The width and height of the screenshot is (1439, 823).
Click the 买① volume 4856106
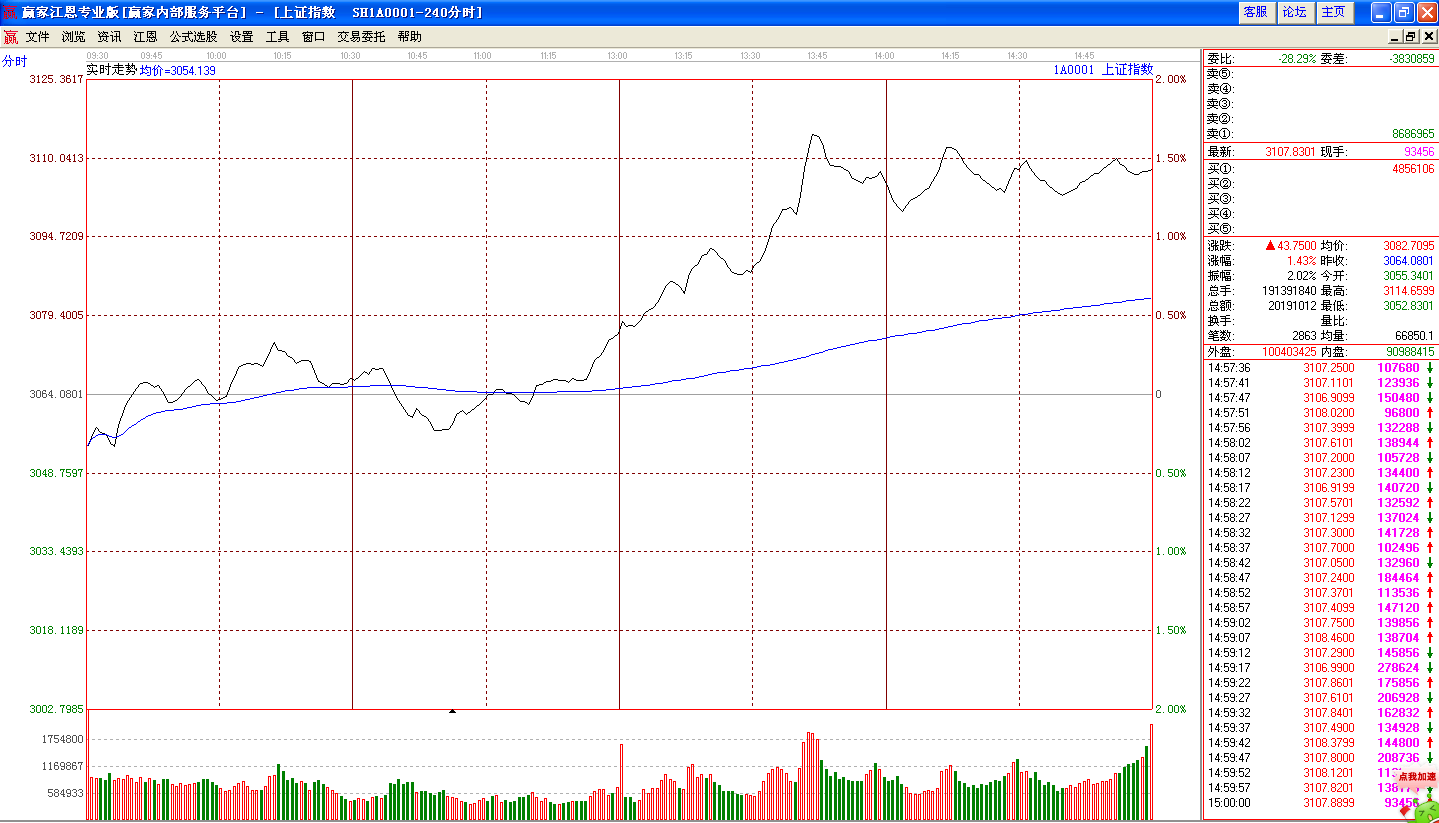1412,169
